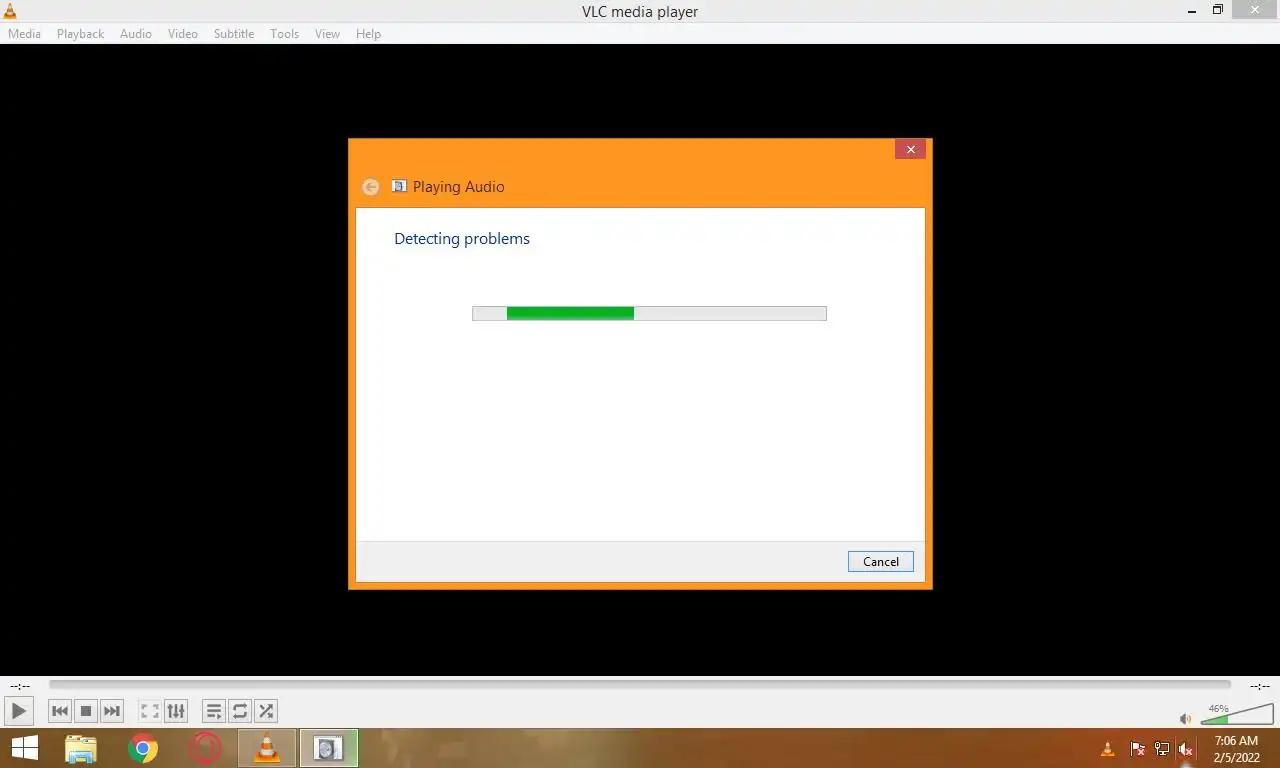Toggle random shuffle playback

[266, 711]
